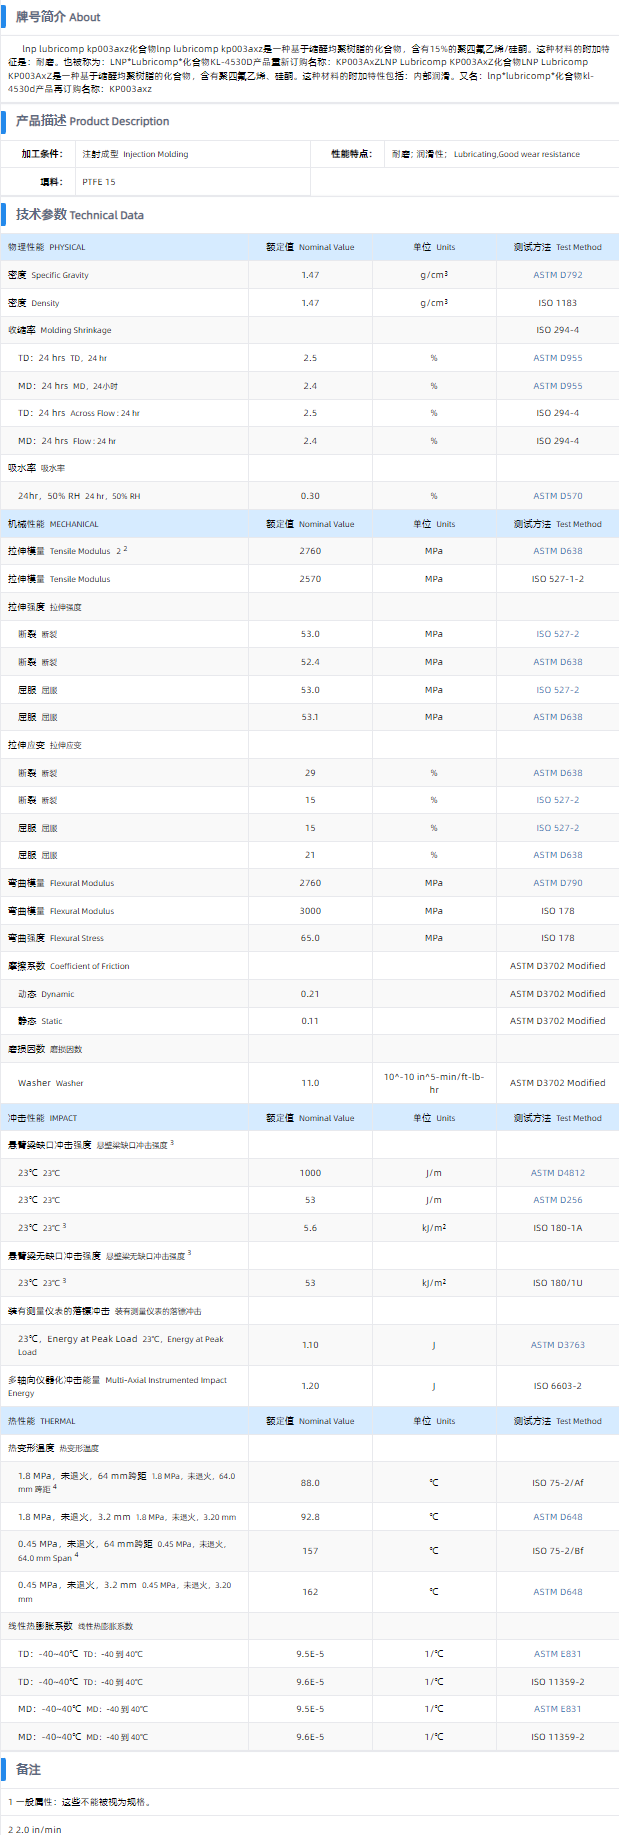Open the ASTM D790 flexural modulus link
Viewport: 619px width, 1835px height.
[x=557, y=883]
